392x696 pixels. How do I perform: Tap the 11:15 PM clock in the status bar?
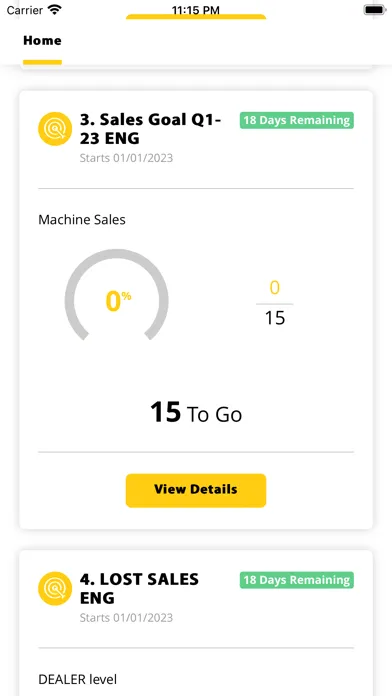point(196,10)
